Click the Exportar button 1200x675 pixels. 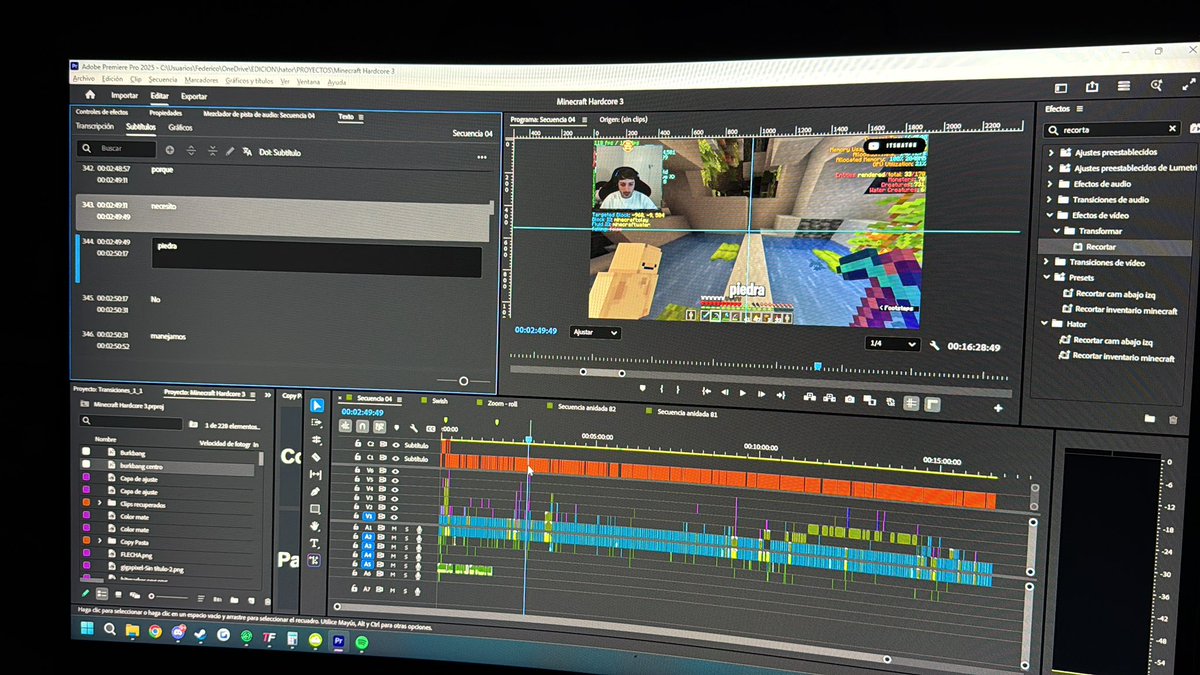click(194, 97)
